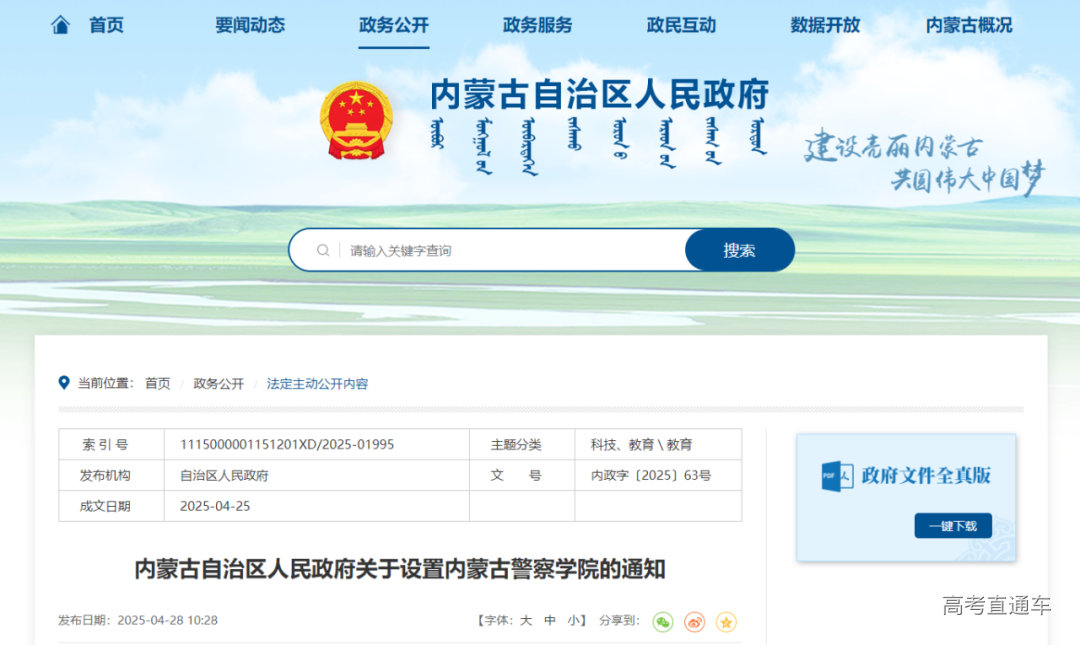Click the yellow star favorite icon
1080x645 pixels.
click(726, 622)
